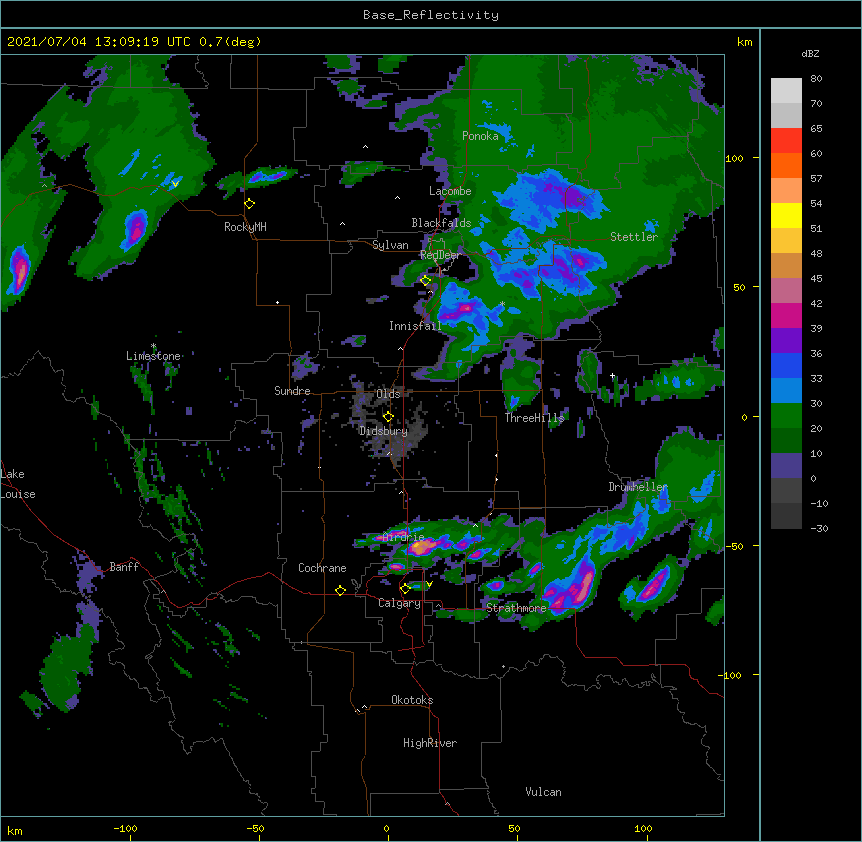Screen dimensions: 862x842
Task: Select the orange 57-60 dBZ legend swatch
Action: tap(786, 165)
